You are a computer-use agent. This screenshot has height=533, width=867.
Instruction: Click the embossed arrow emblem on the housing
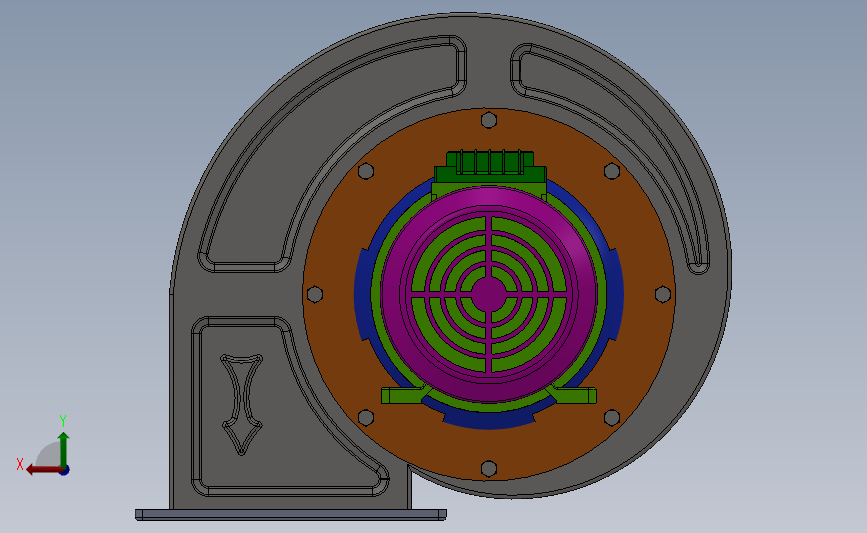click(x=242, y=404)
